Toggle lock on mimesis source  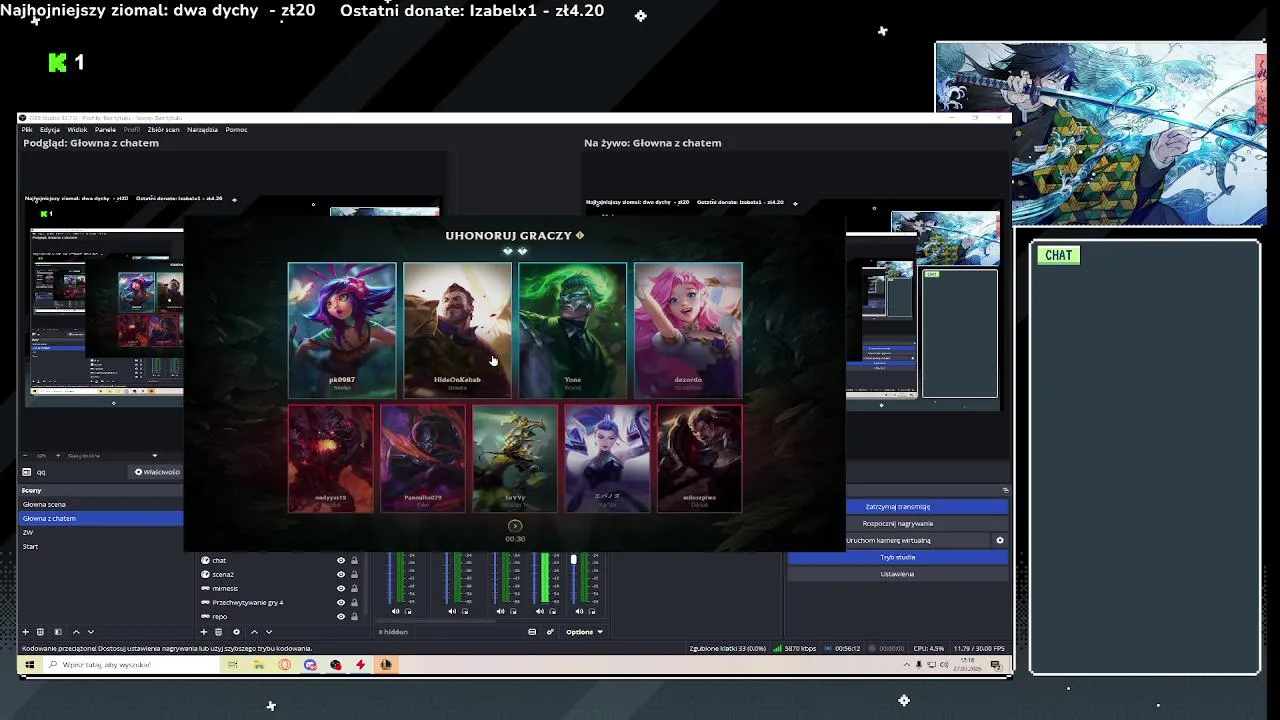pos(354,589)
